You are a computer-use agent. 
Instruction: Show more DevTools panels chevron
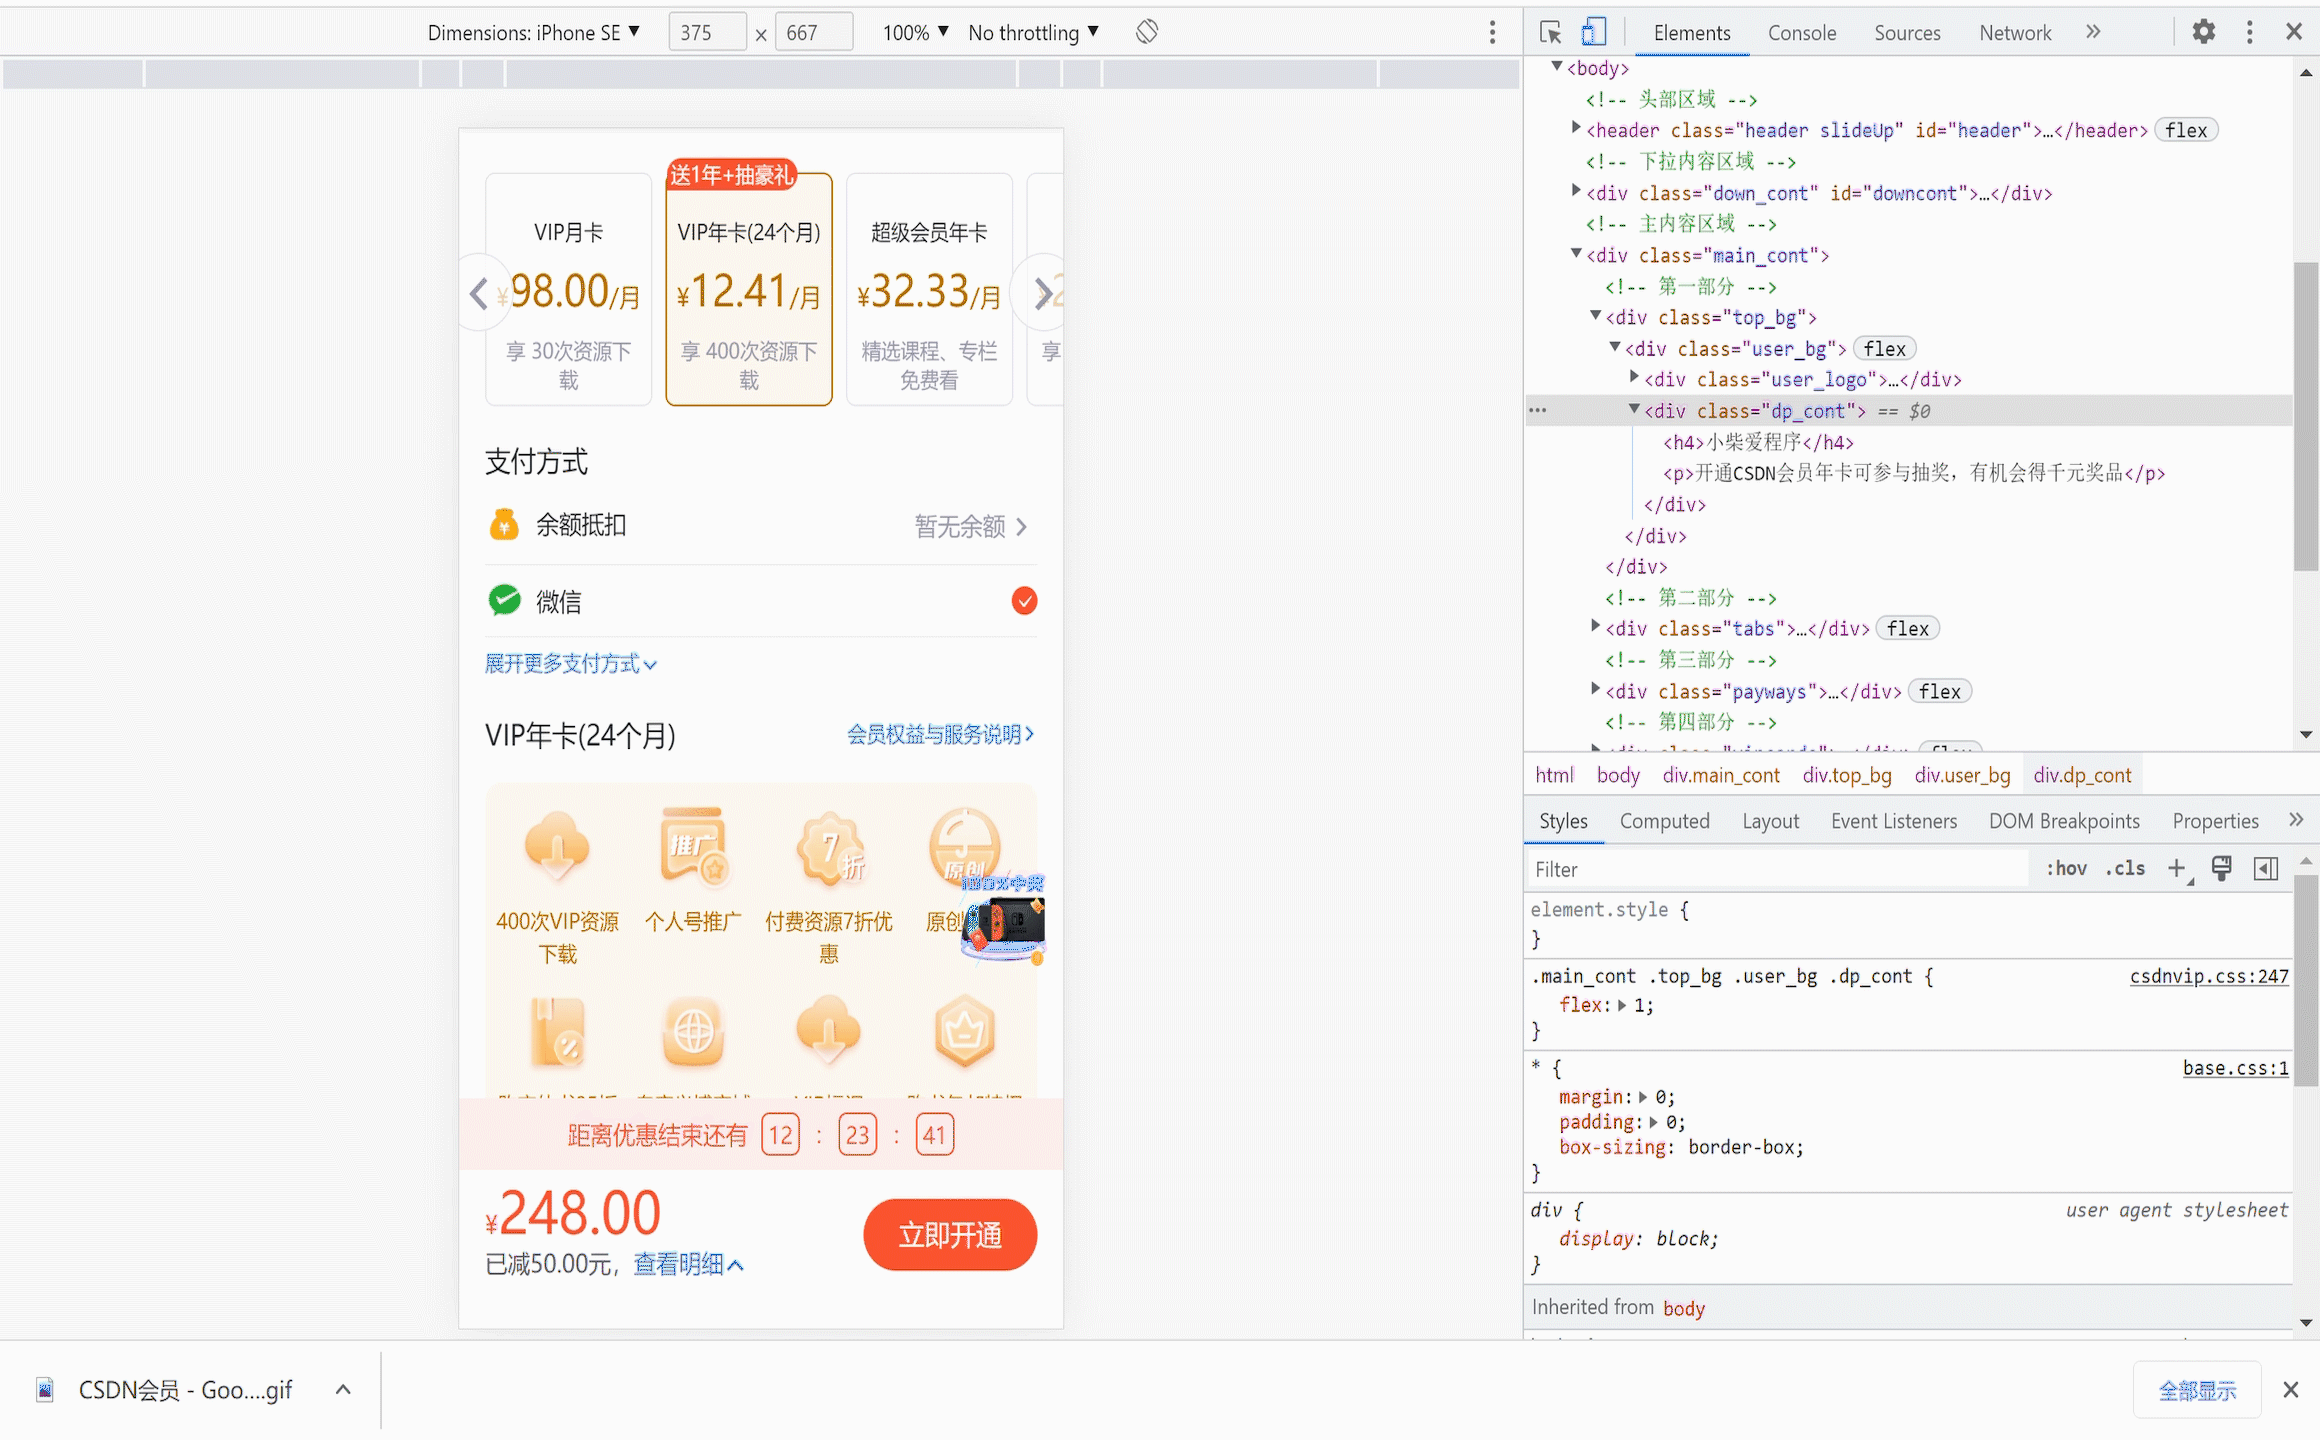(2093, 32)
